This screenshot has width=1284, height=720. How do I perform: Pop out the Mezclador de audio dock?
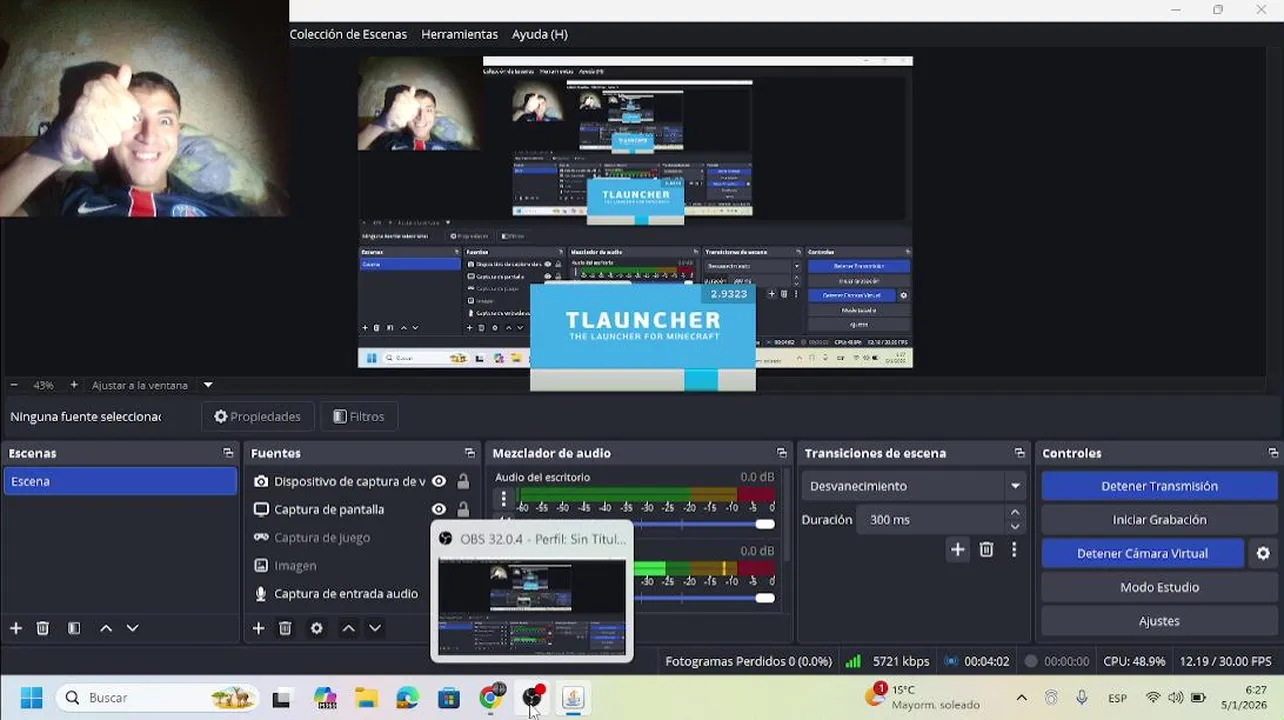click(x=782, y=453)
